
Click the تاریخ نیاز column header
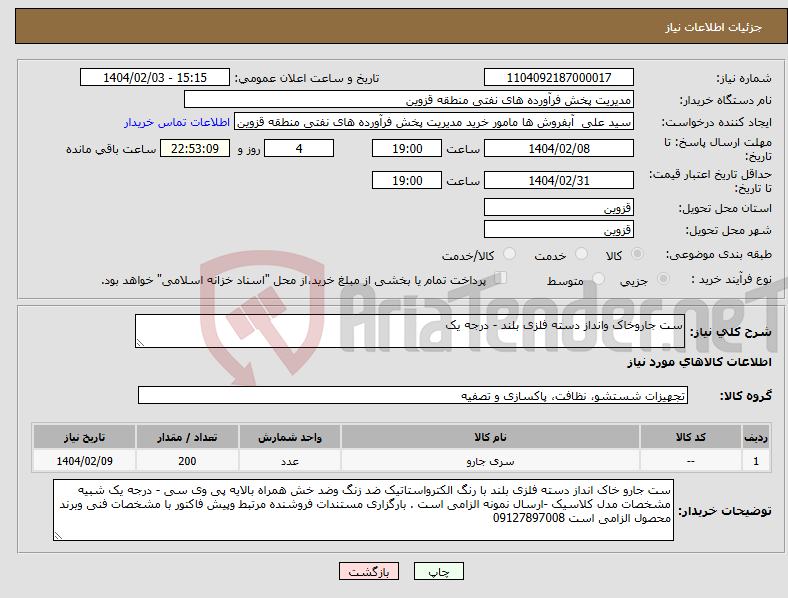[84, 437]
